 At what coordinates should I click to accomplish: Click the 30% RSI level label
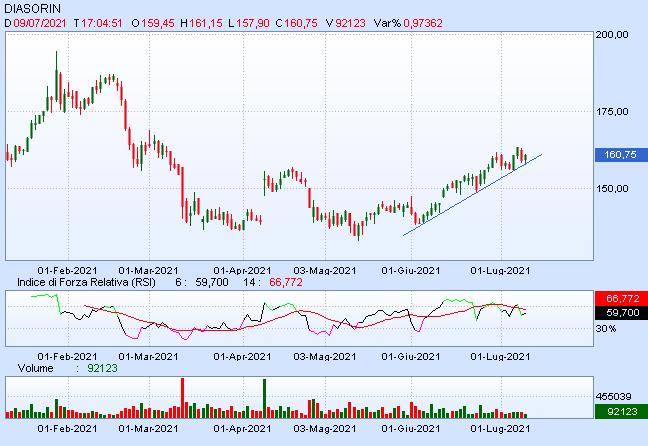coord(606,329)
